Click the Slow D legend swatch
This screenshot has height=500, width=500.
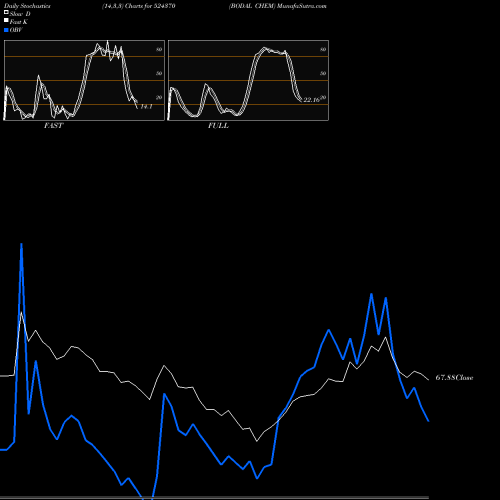6,12
